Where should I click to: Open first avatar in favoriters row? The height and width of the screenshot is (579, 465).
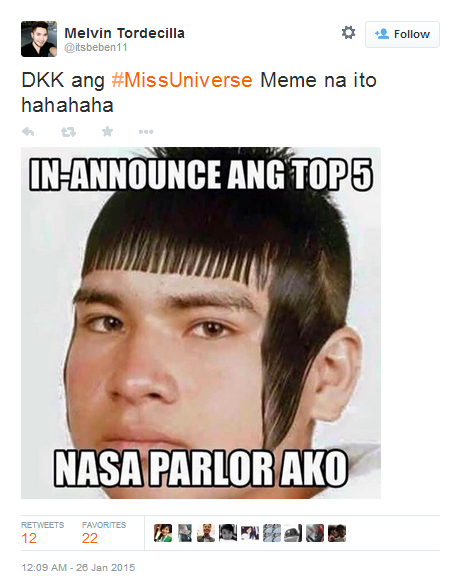point(163,533)
